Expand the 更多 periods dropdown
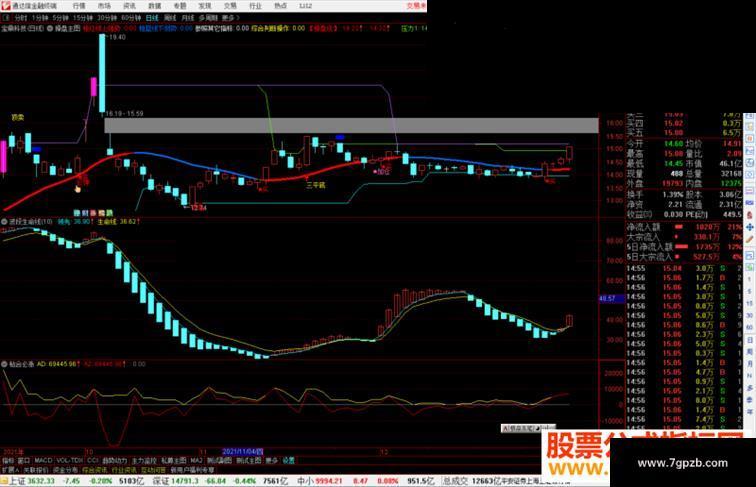Screen dimensions: 756x487 point(230,18)
